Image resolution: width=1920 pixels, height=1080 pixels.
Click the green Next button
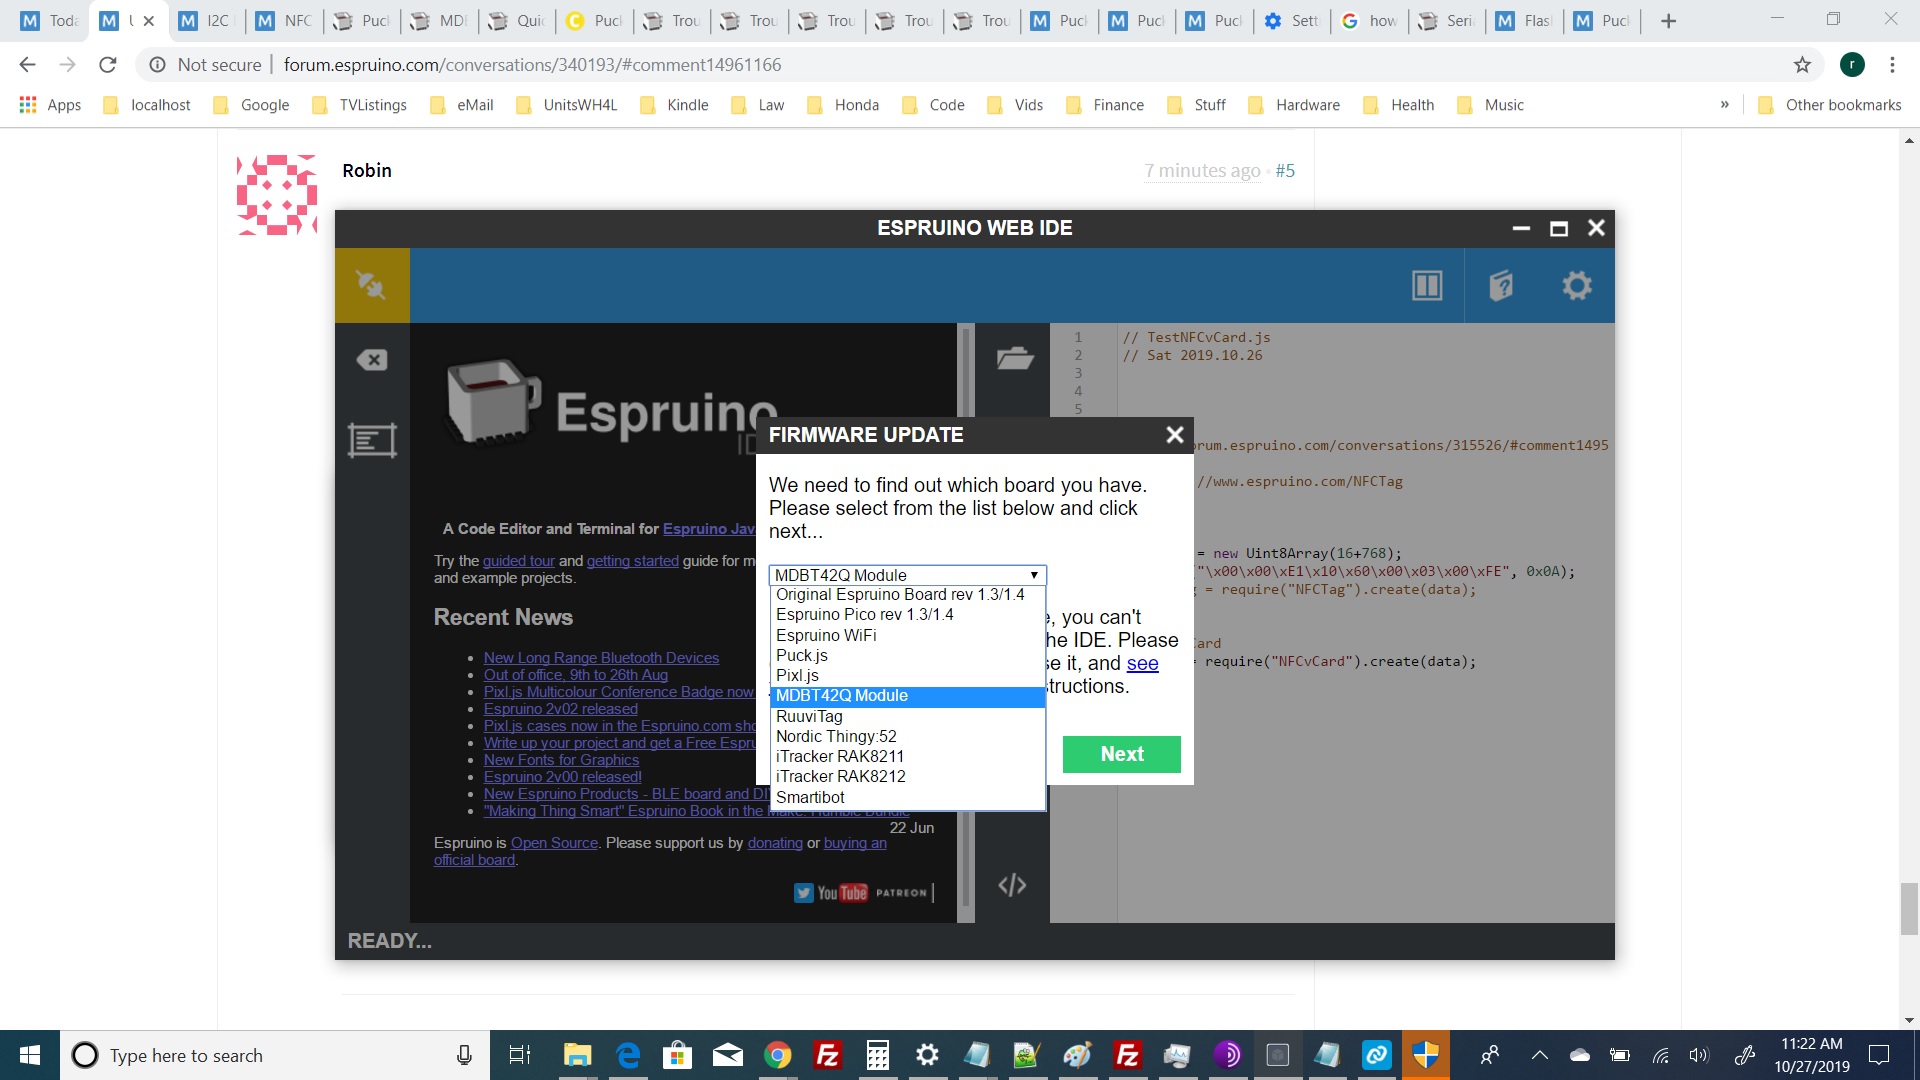click(1122, 754)
